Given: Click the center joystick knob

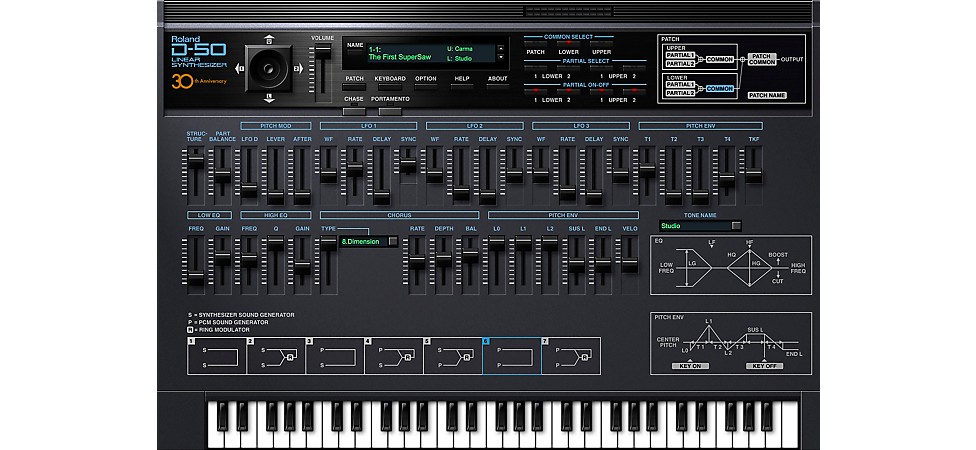Looking at the screenshot, I should click(268, 68).
